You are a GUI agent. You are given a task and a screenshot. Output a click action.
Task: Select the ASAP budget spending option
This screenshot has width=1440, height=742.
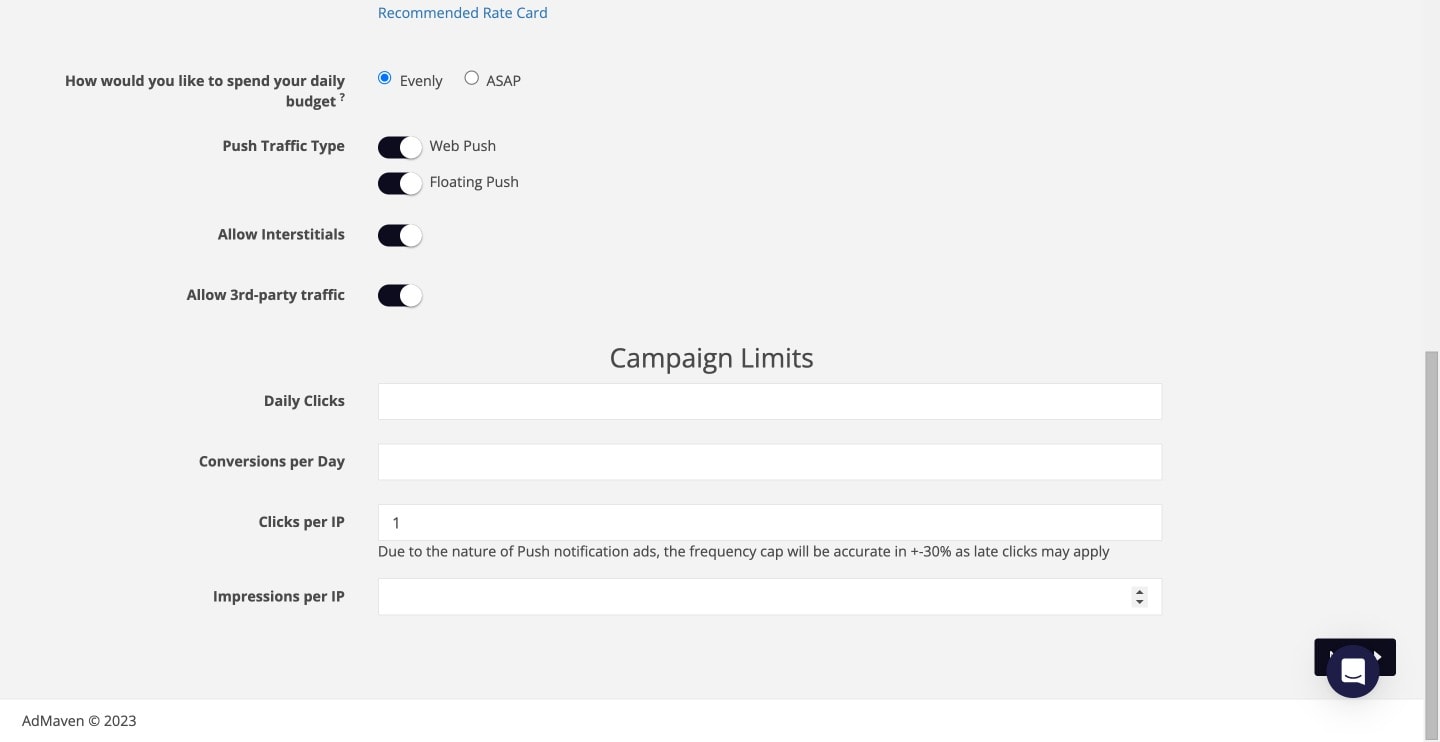pyautogui.click(x=471, y=77)
